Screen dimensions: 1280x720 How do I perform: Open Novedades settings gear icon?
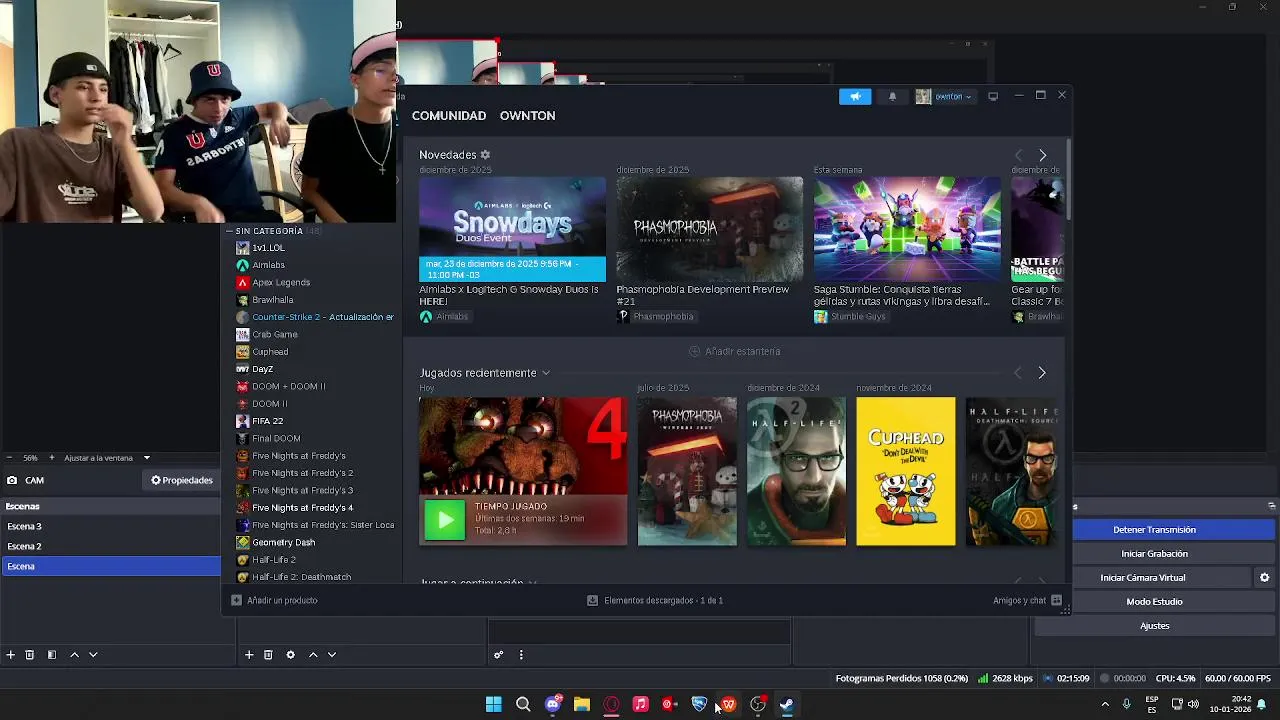click(485, 155)
